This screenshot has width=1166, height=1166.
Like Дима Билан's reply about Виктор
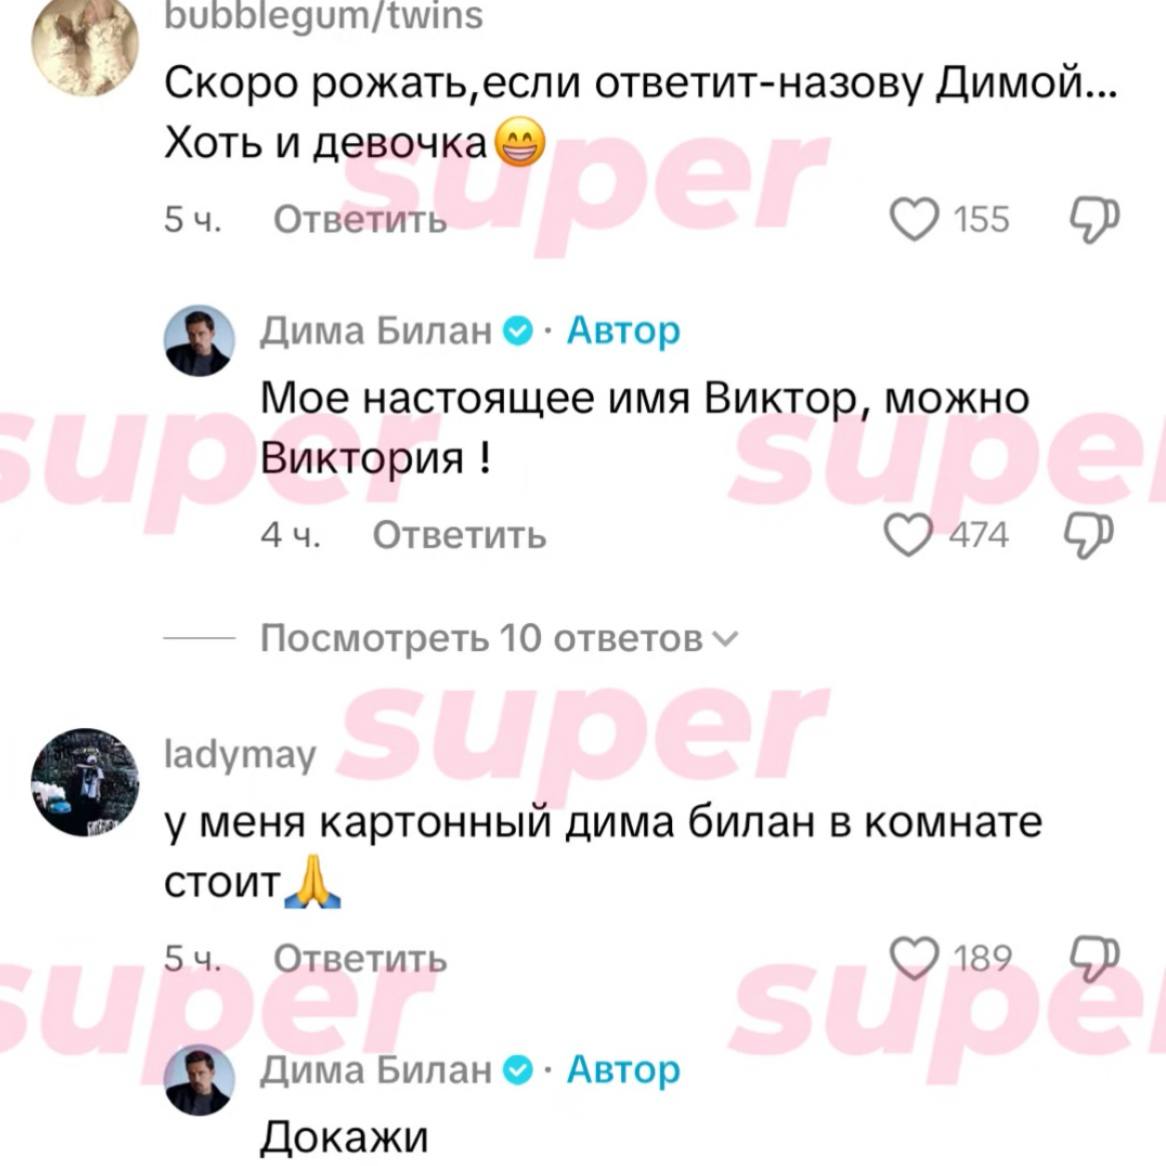coord(908,535)
